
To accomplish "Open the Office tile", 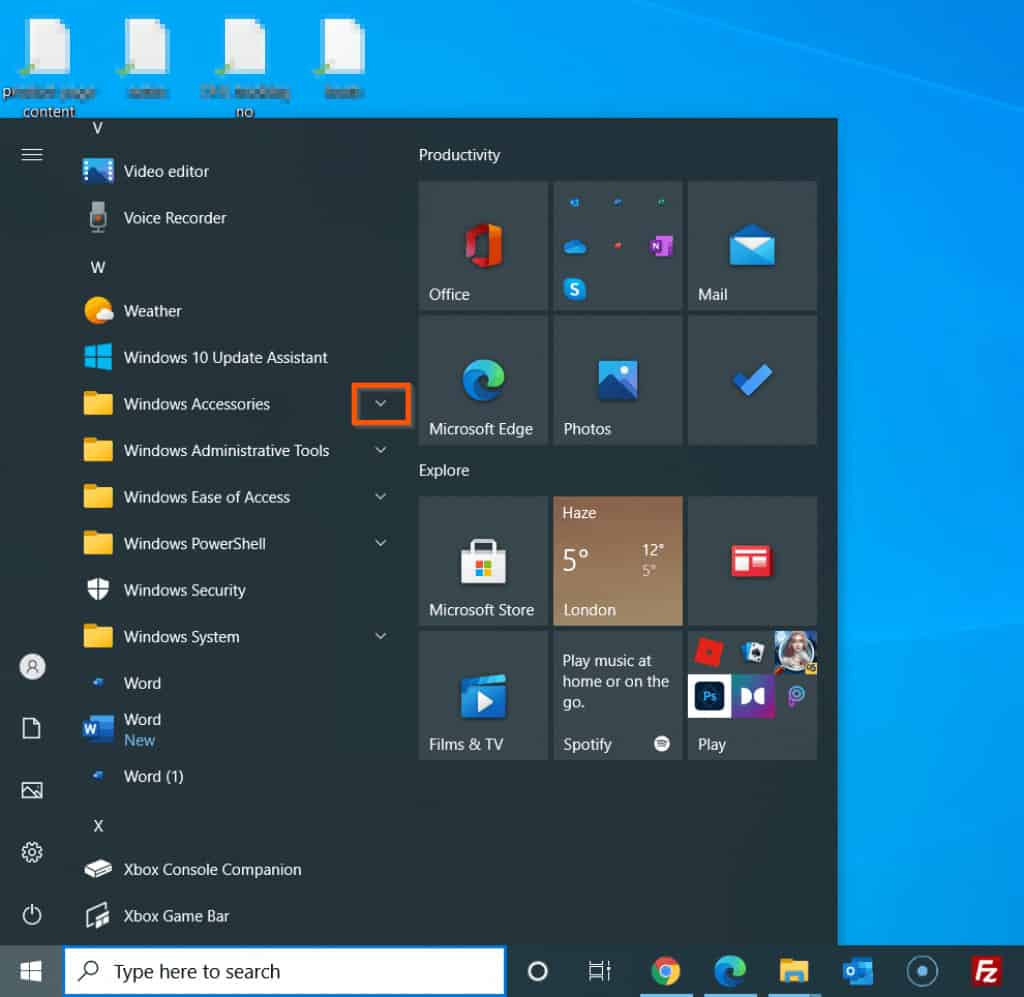I will pos(483,245).
